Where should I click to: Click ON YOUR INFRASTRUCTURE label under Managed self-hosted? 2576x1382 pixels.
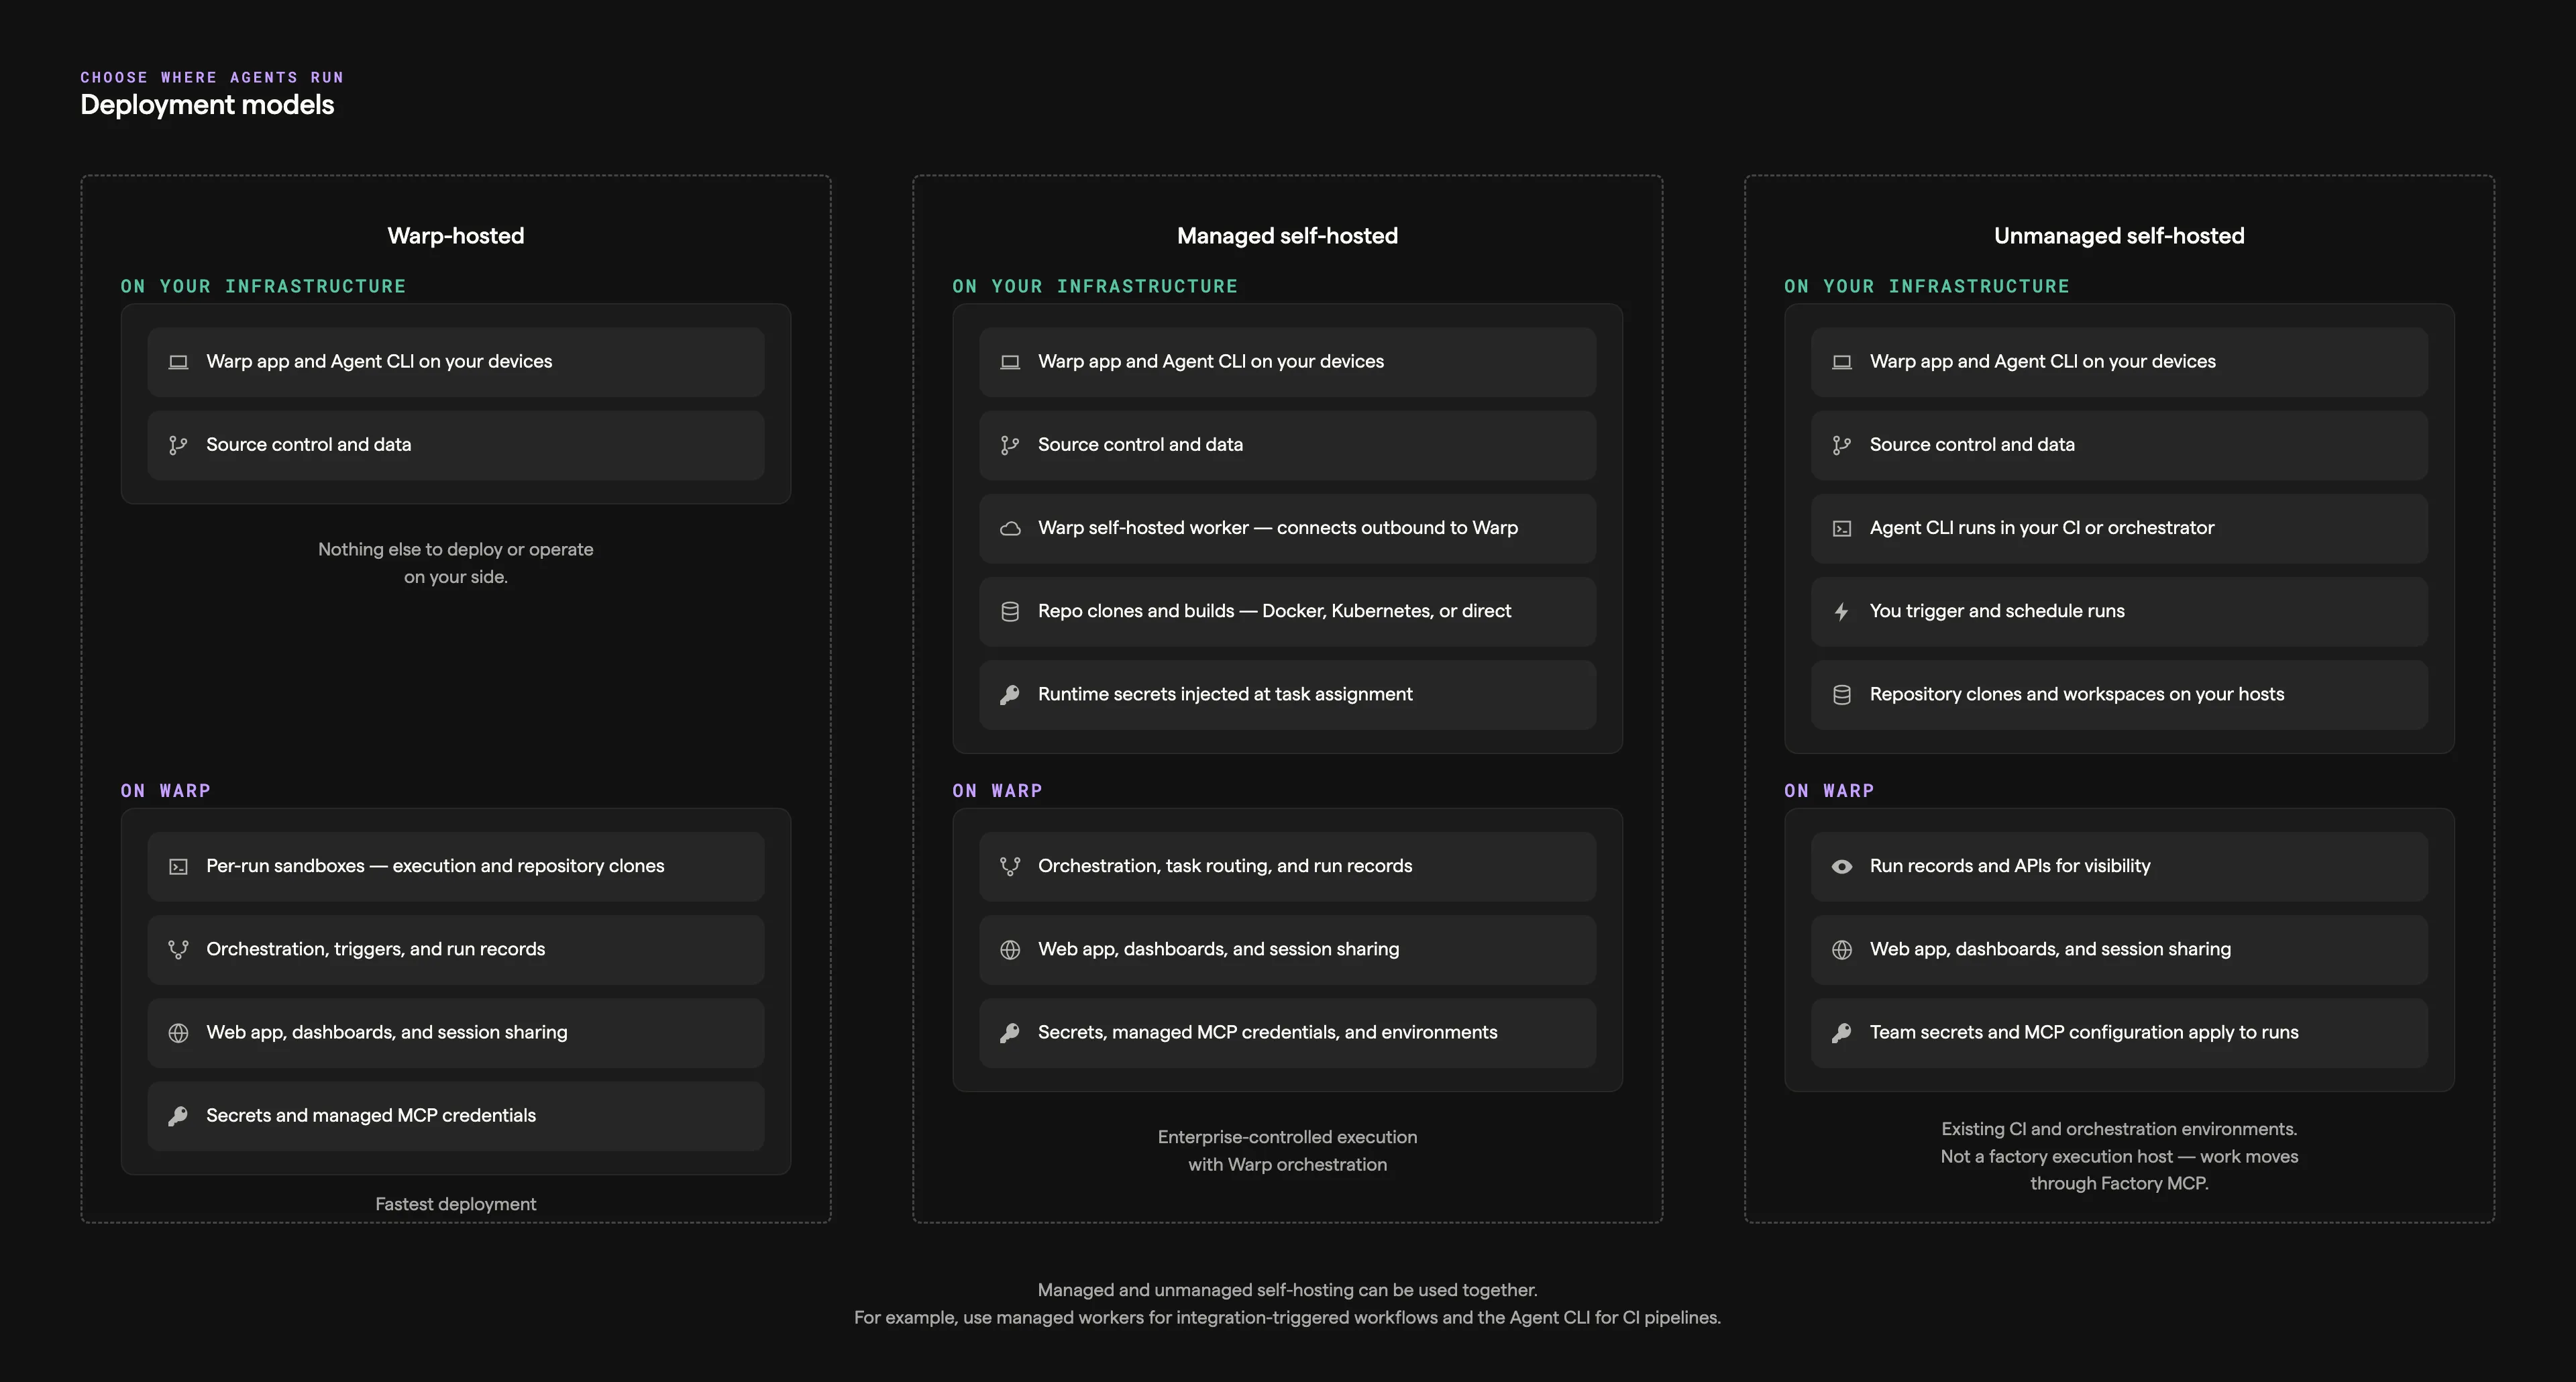(x=1095, y=286)
